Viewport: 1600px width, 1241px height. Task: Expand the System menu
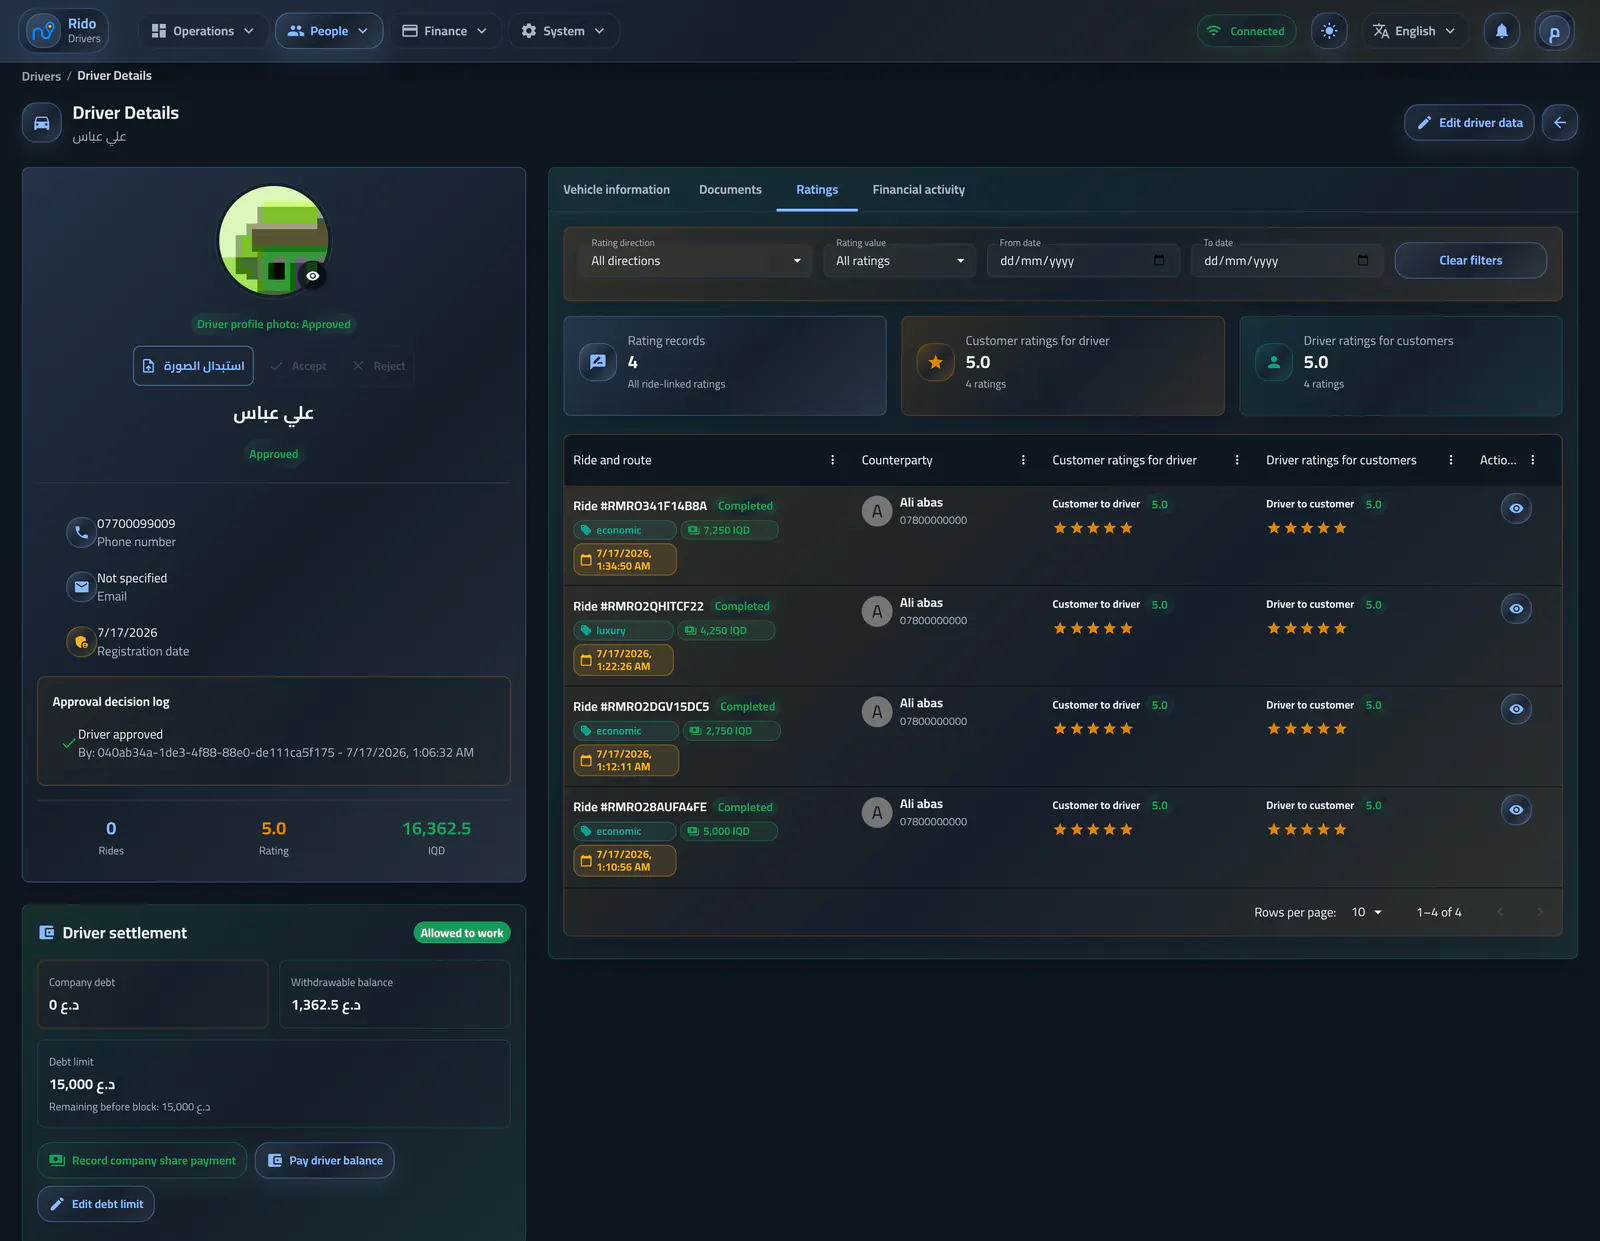point(564,31)
